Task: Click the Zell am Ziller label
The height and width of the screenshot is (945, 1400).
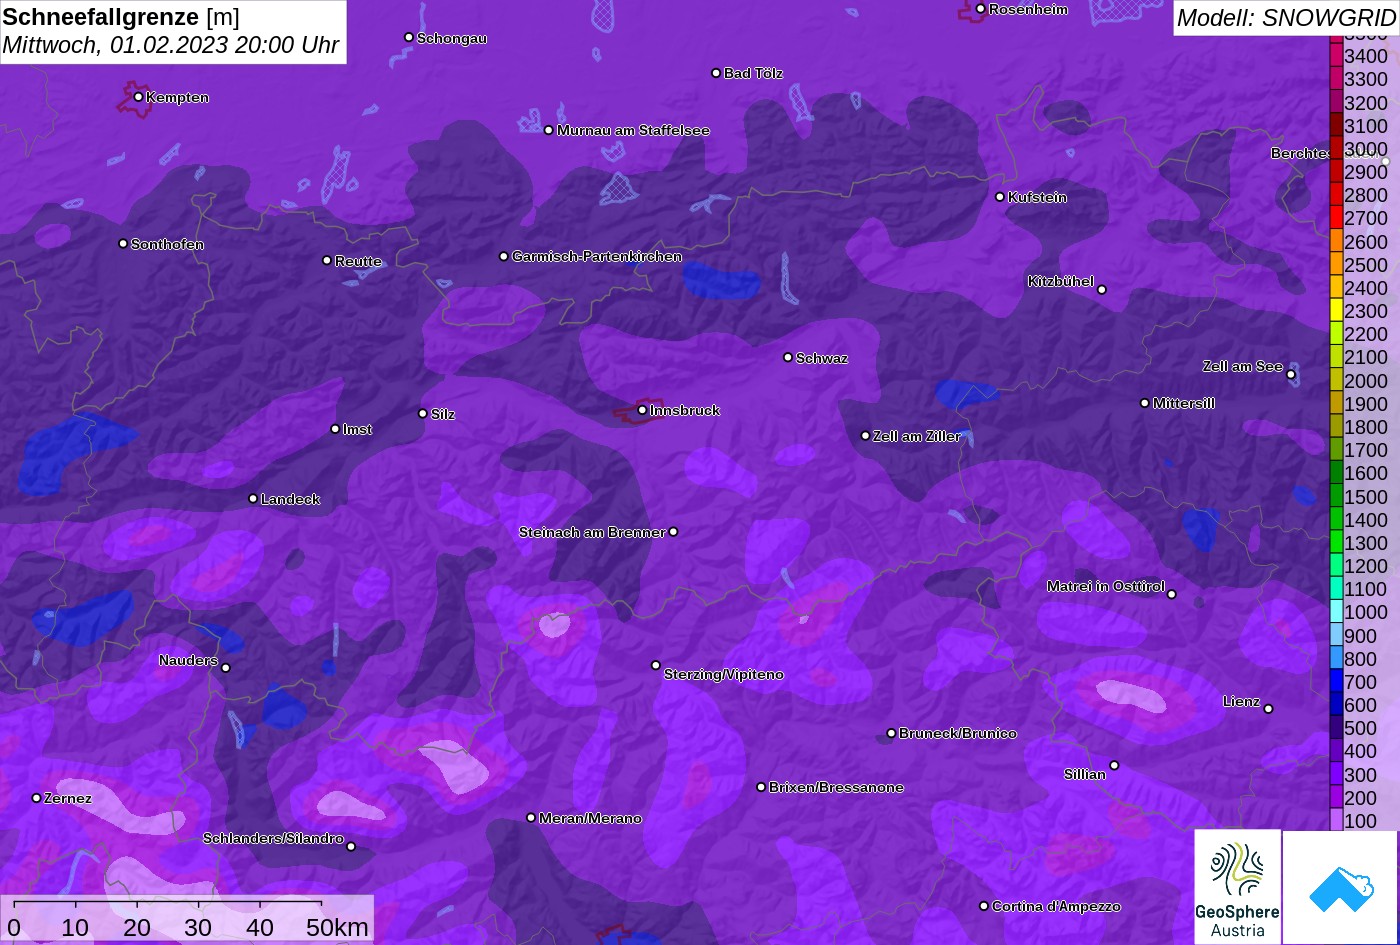Action: click(x=917, y=436)
